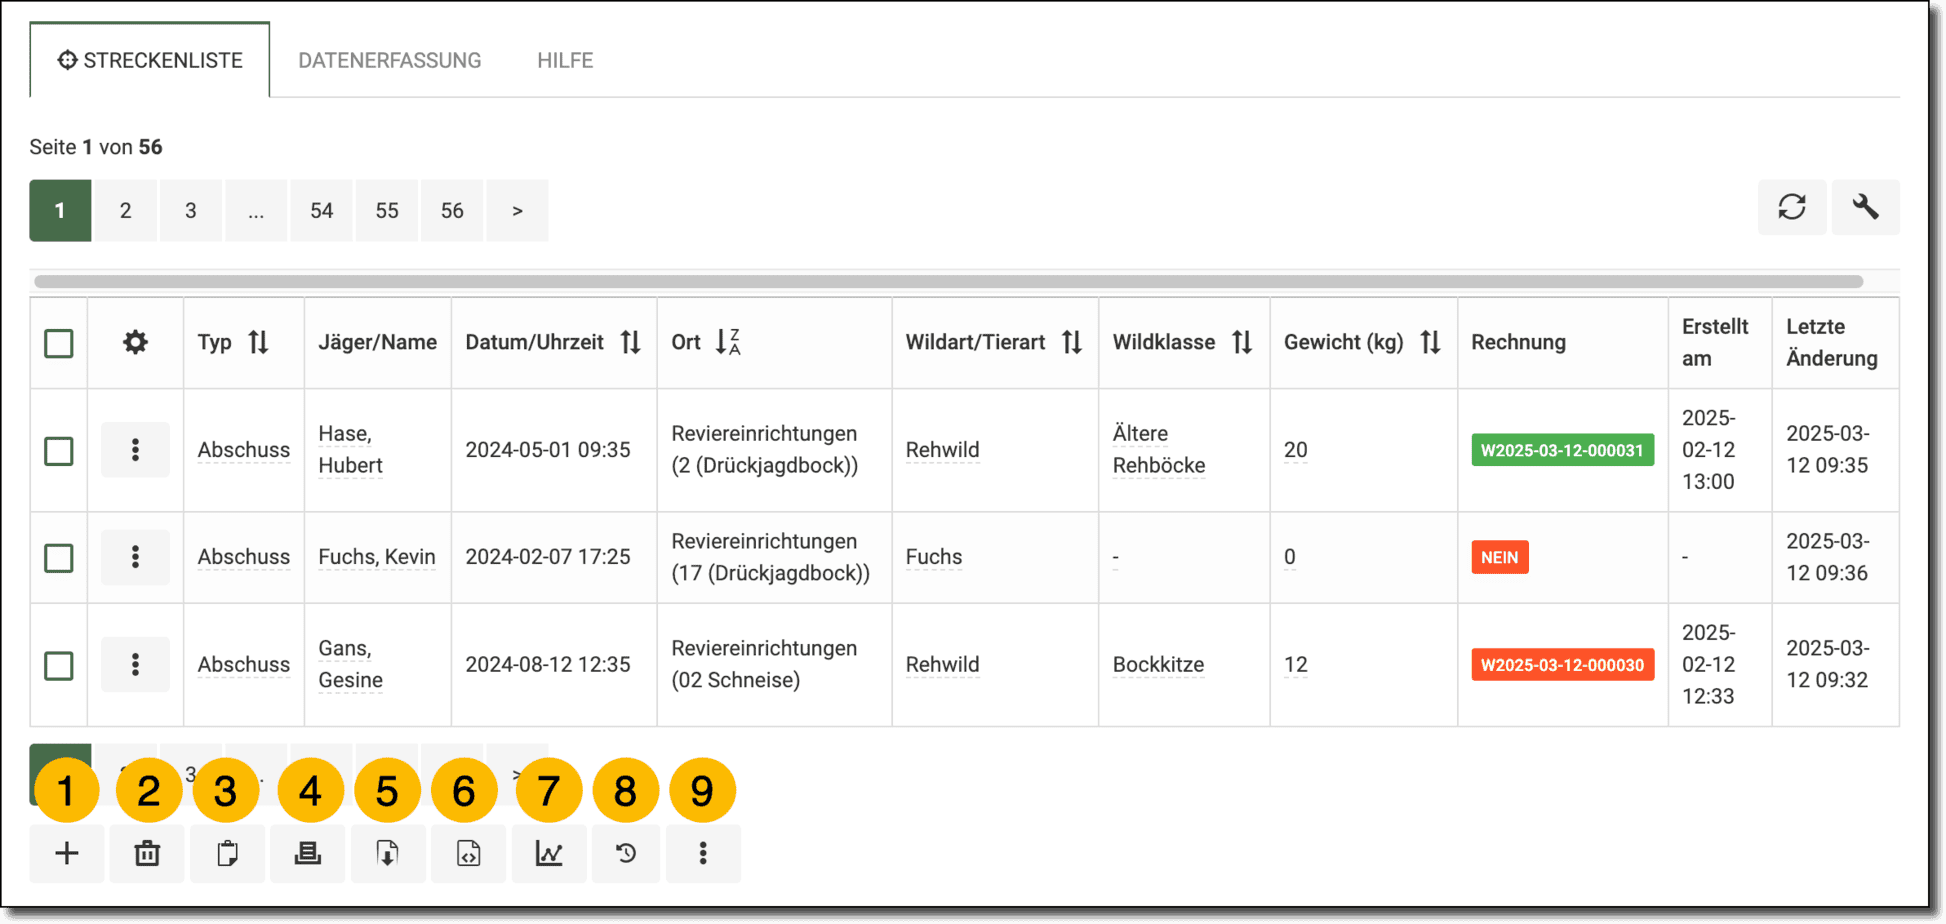Open row actions menu for Gans, Gesine

[135, 665]
